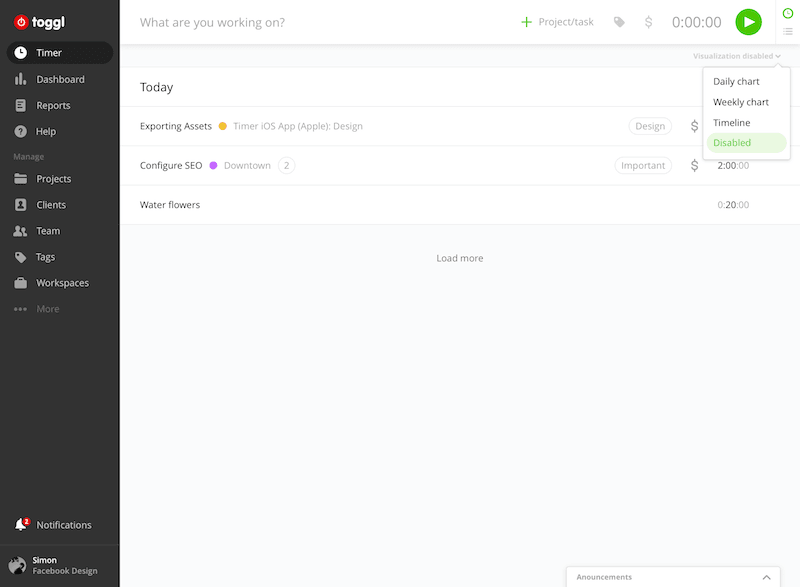800x587 pixels.
Task: Click the Design tag pill
Action: 650,126
